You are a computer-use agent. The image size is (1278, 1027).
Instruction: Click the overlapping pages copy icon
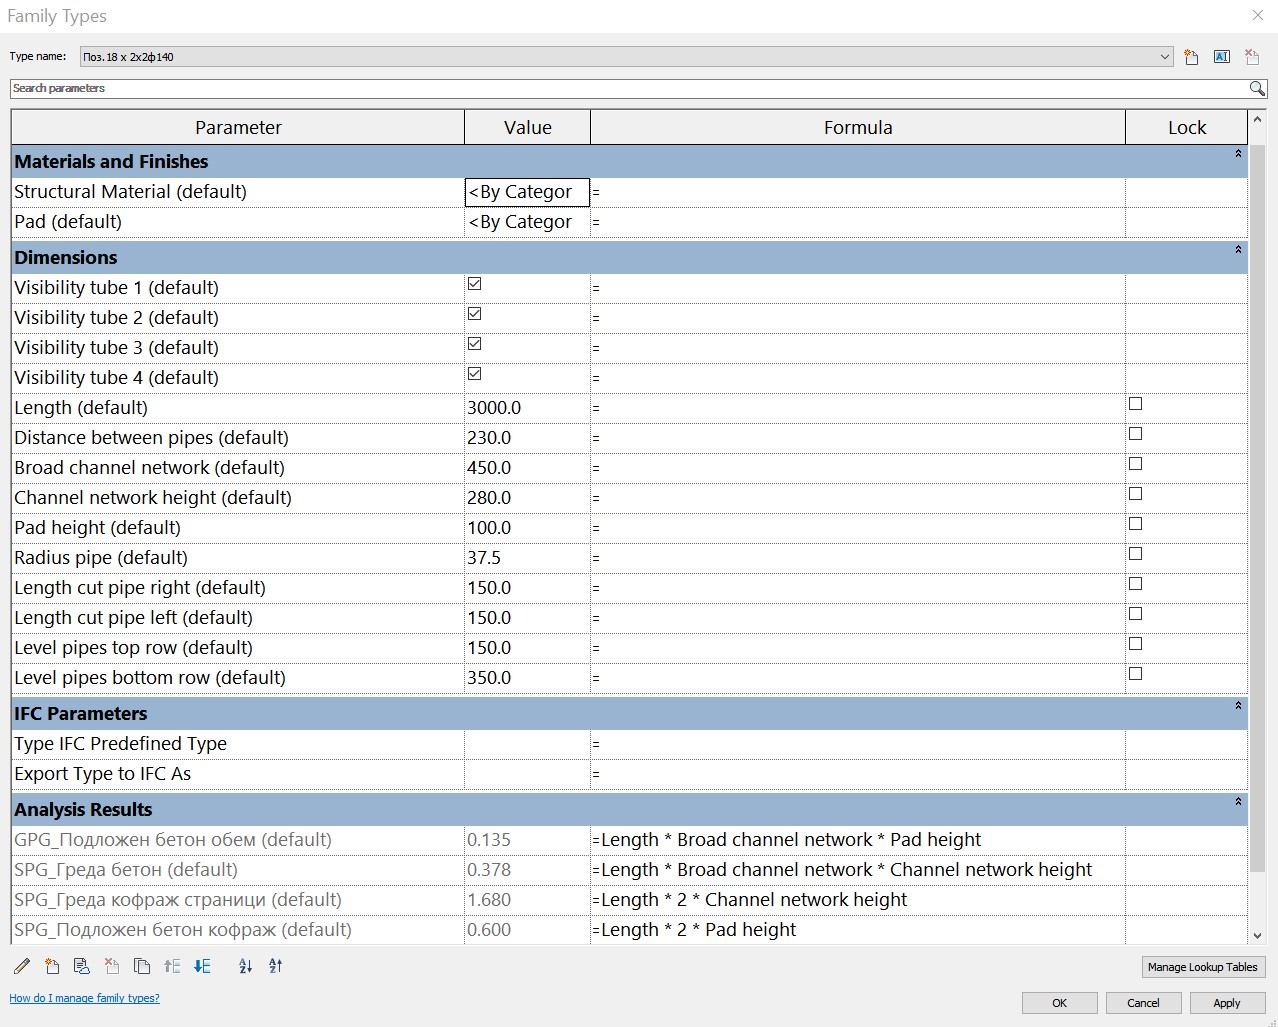tap(142, 966)
